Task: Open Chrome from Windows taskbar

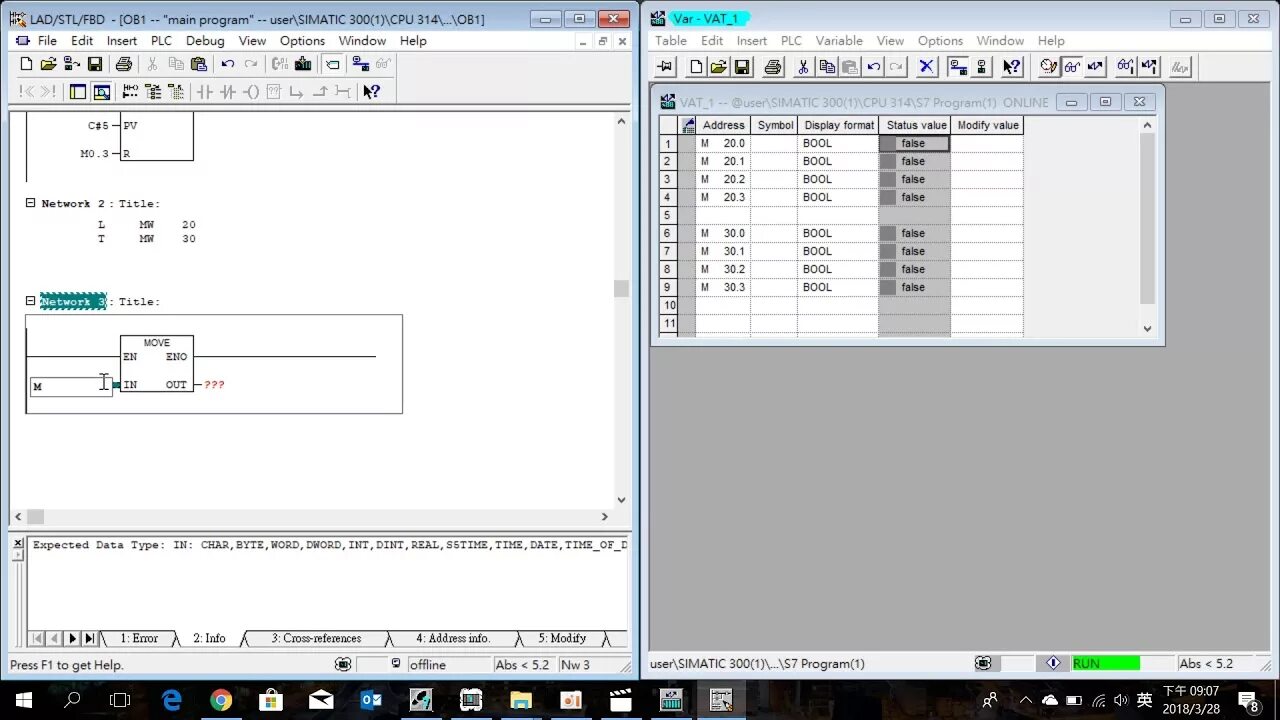Action: tap(221, 700)
